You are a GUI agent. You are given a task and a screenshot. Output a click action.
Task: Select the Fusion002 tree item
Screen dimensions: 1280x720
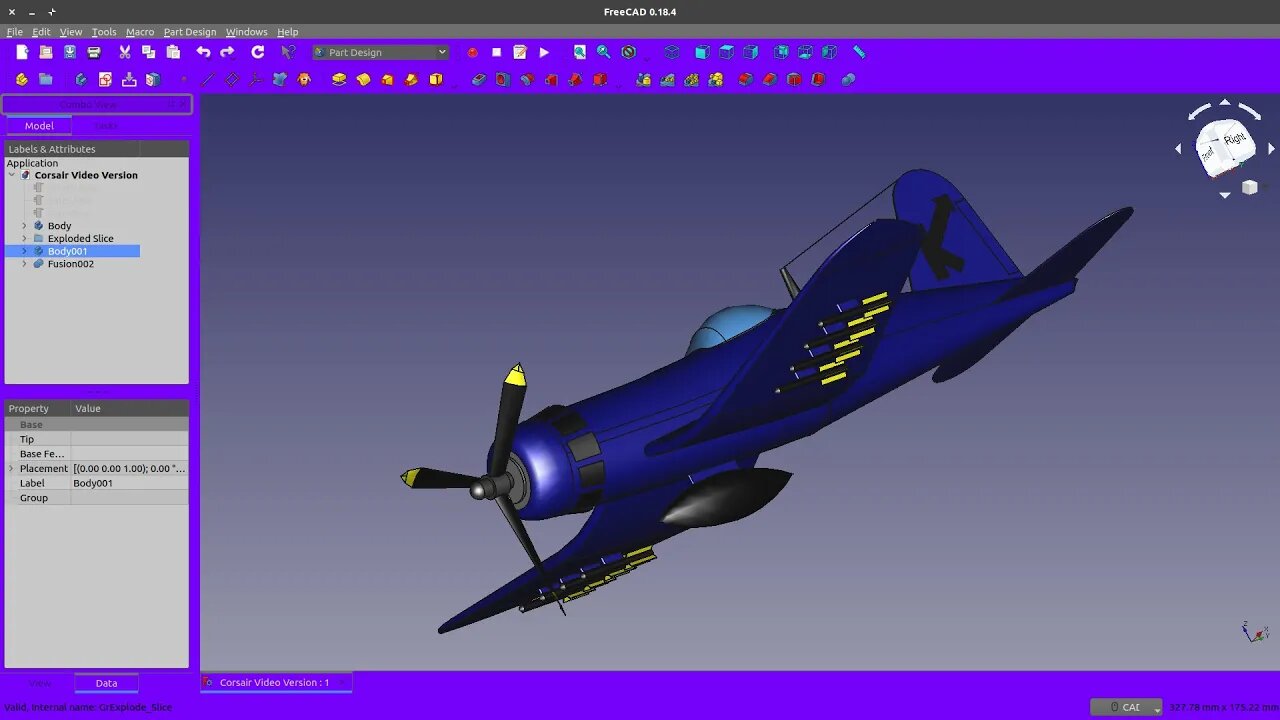pyautogui.click(x=70, y=264)
